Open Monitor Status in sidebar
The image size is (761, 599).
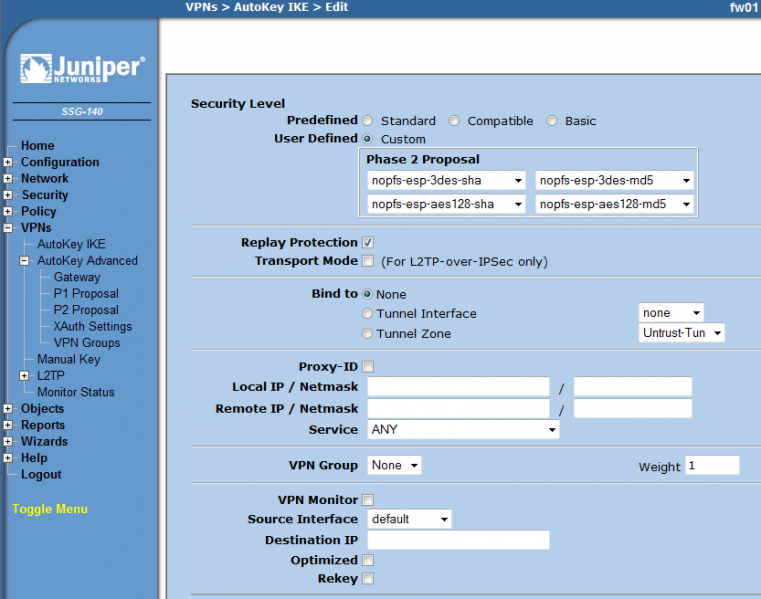click(76, 392)
